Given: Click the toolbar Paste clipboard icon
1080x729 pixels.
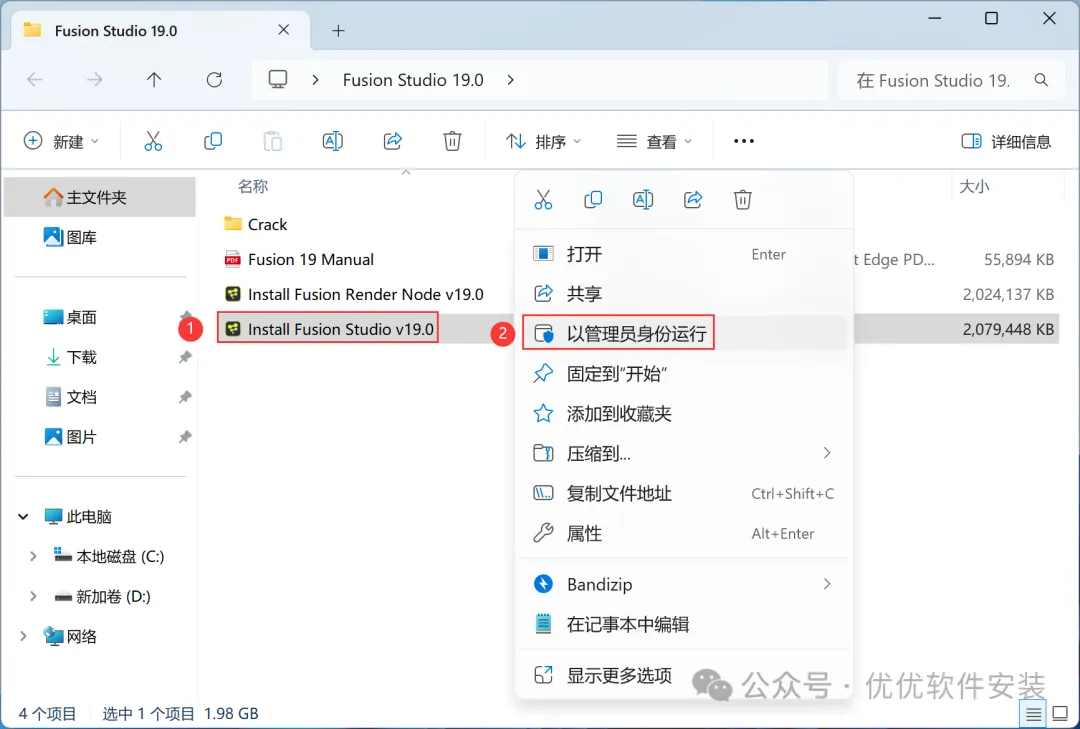Looking at the screenshot, I should pos(273,141).
